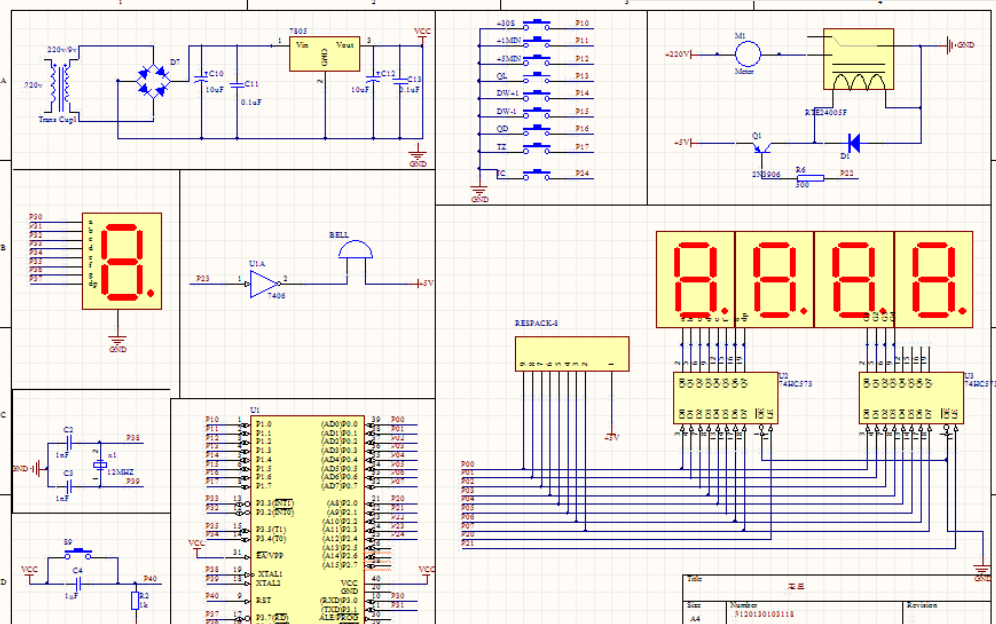Select the P38 net label by crystal
The height and width of the screenshot is (624, 996).
(x=133, y=438)
